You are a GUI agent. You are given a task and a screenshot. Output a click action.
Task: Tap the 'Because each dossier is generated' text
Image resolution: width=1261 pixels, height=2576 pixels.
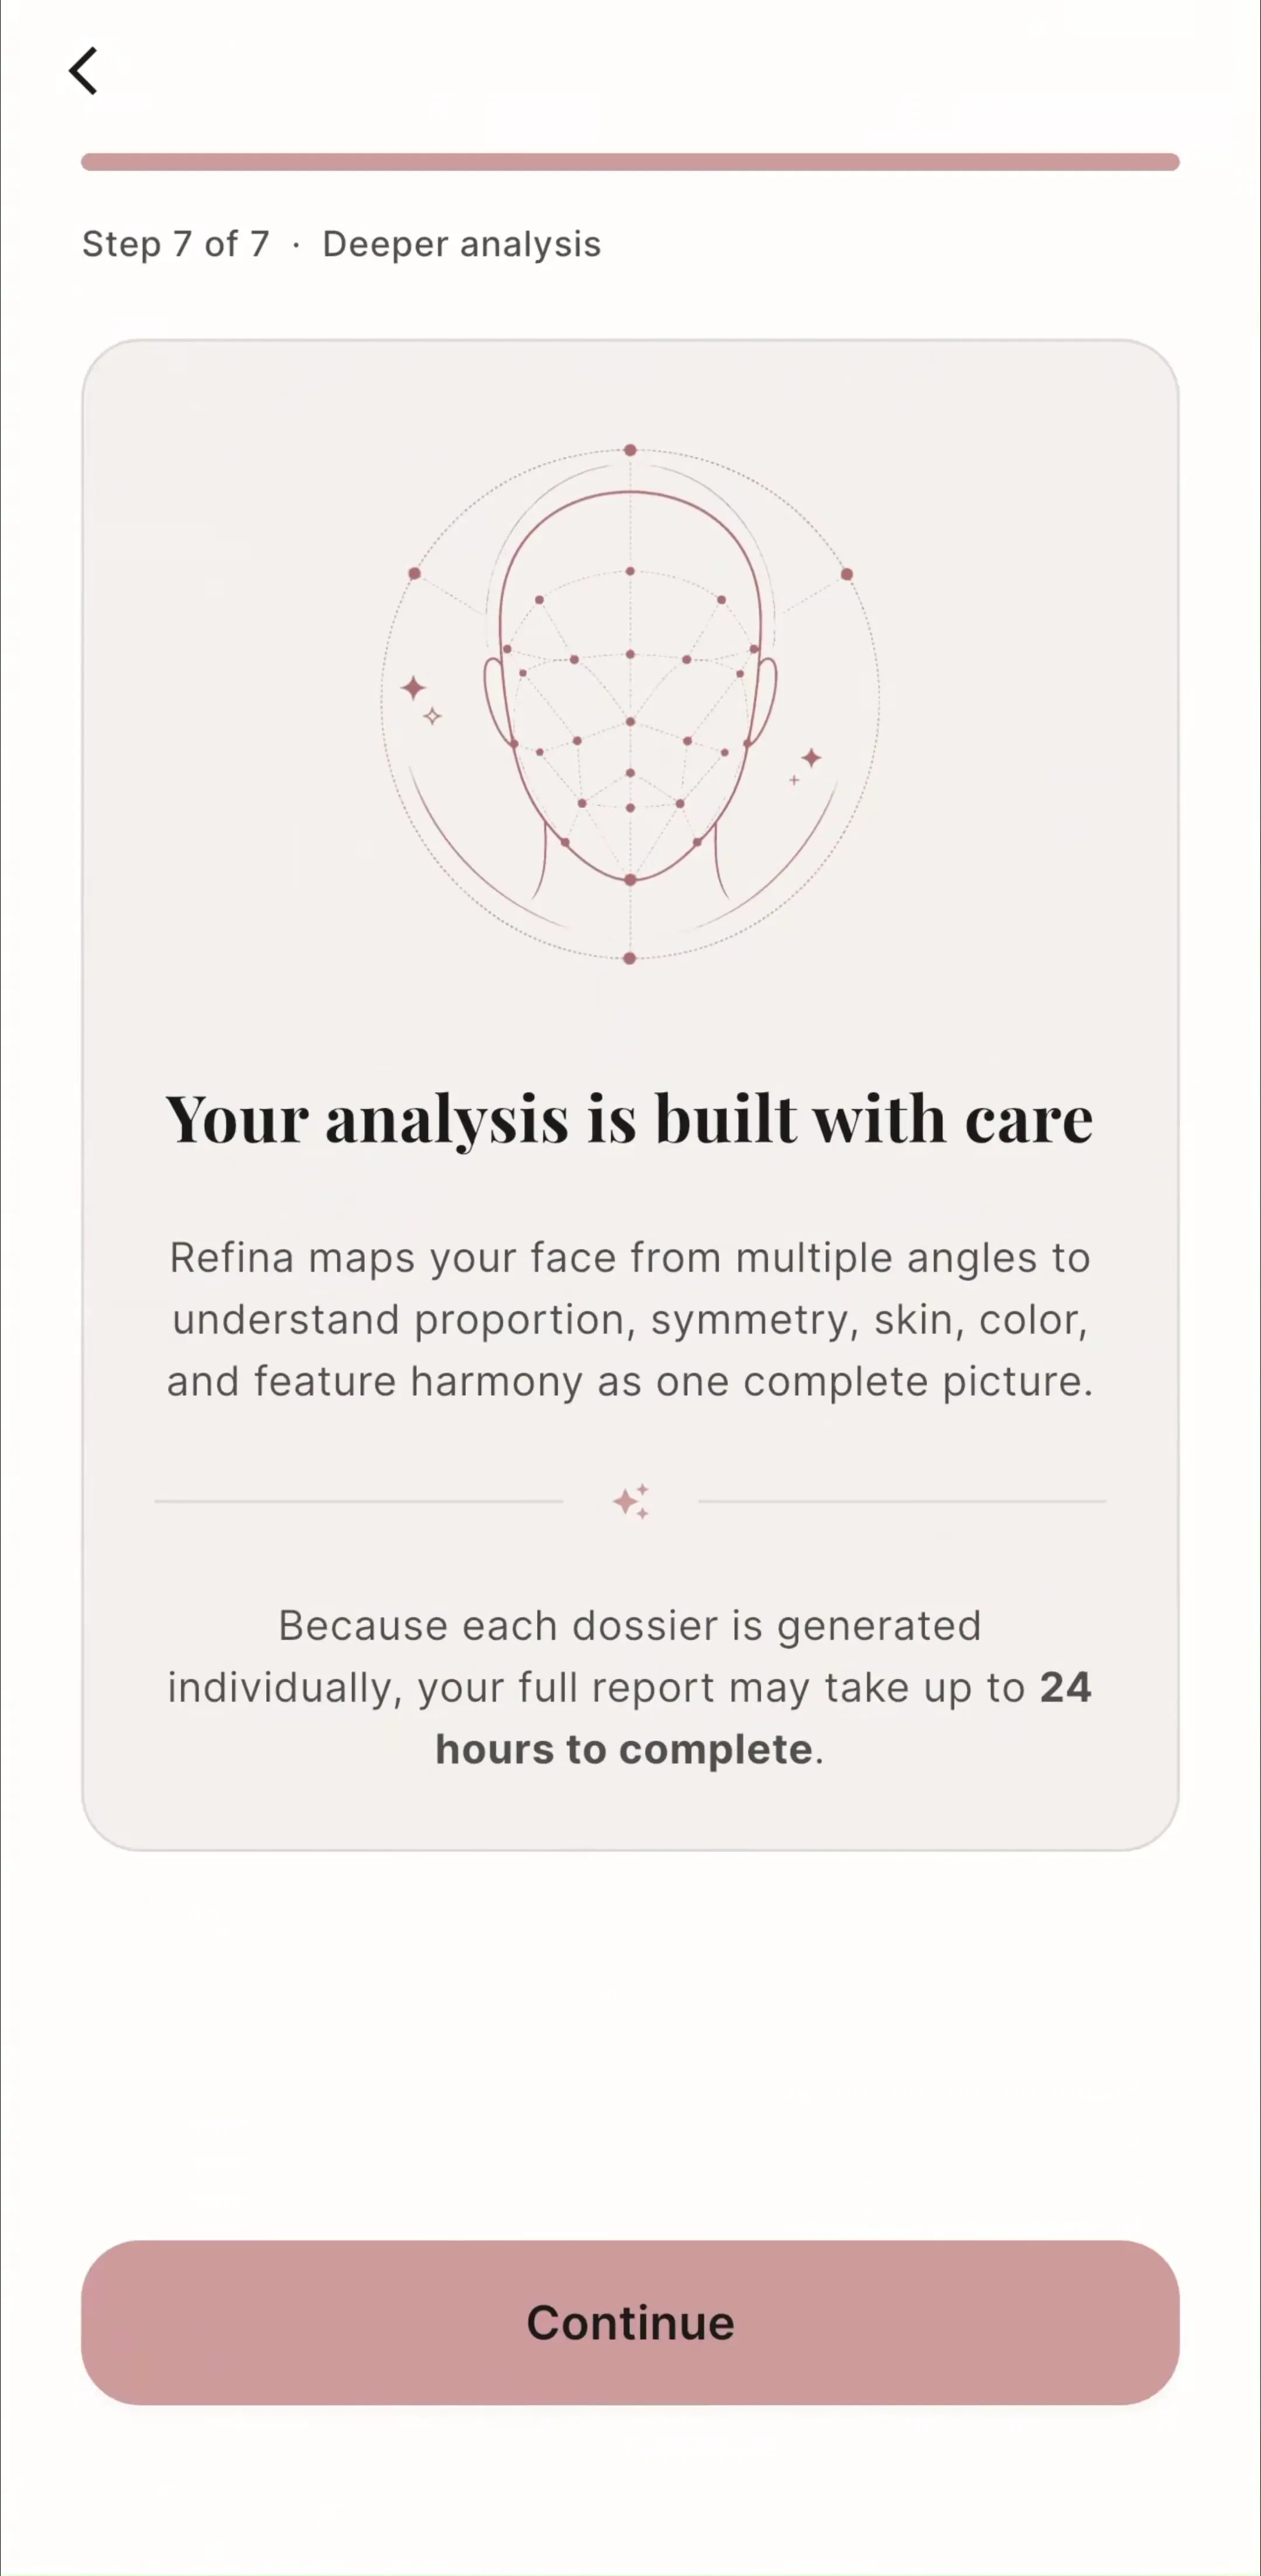pos(630,1625)
